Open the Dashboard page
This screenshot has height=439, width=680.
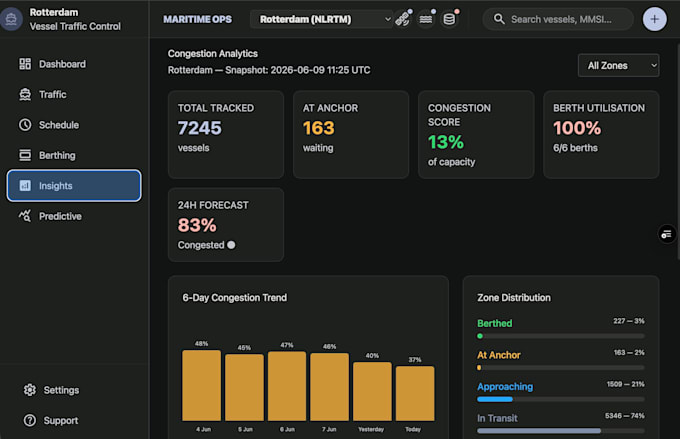[x=74, y=64]
